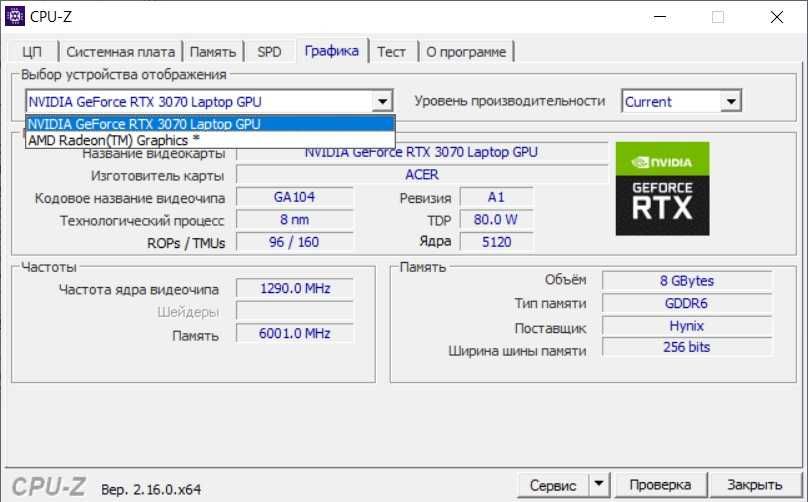Switch to Системная плата tab
Screen dimensions: 808x502
tap(121, 52)
